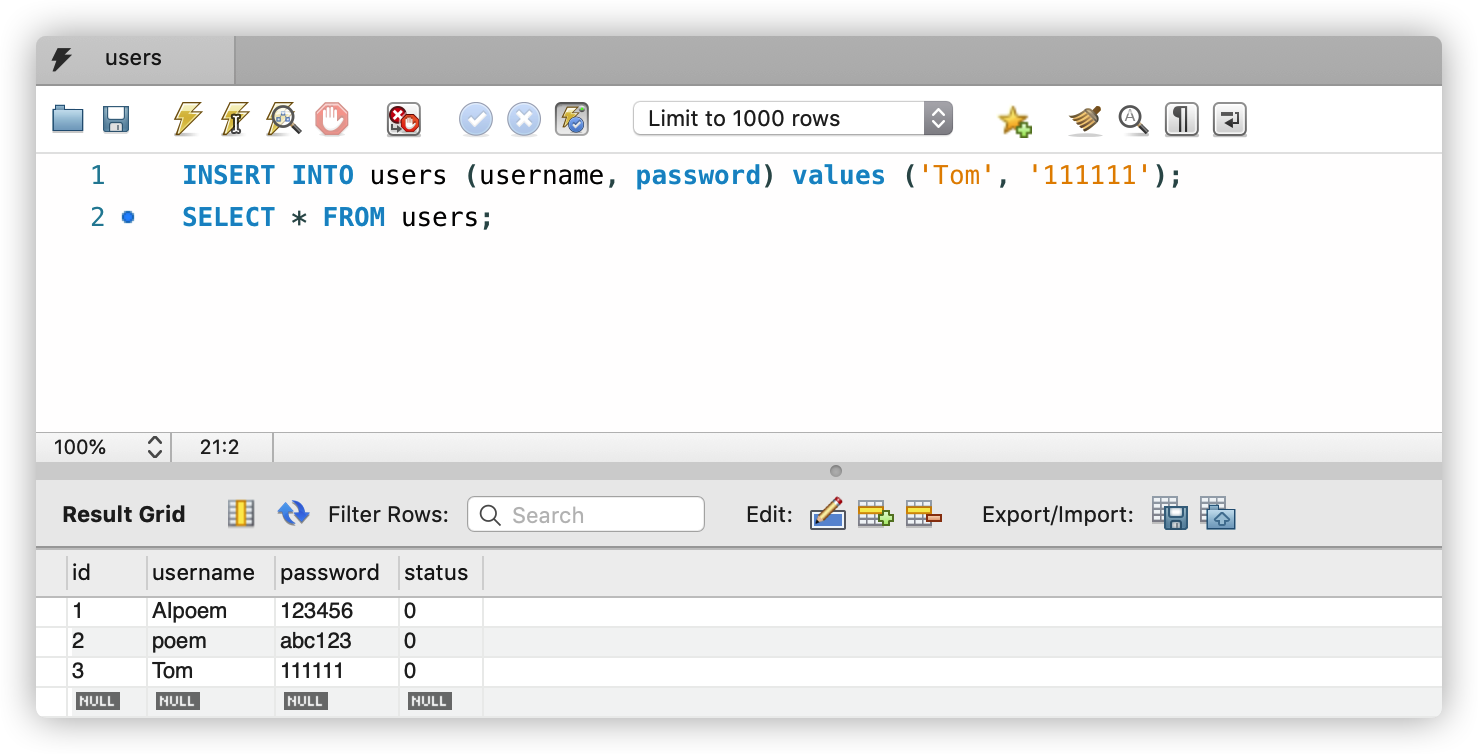1478x754 pixels.
Task: Beautify the query with the broom icon
Action: click(1085, 120)
